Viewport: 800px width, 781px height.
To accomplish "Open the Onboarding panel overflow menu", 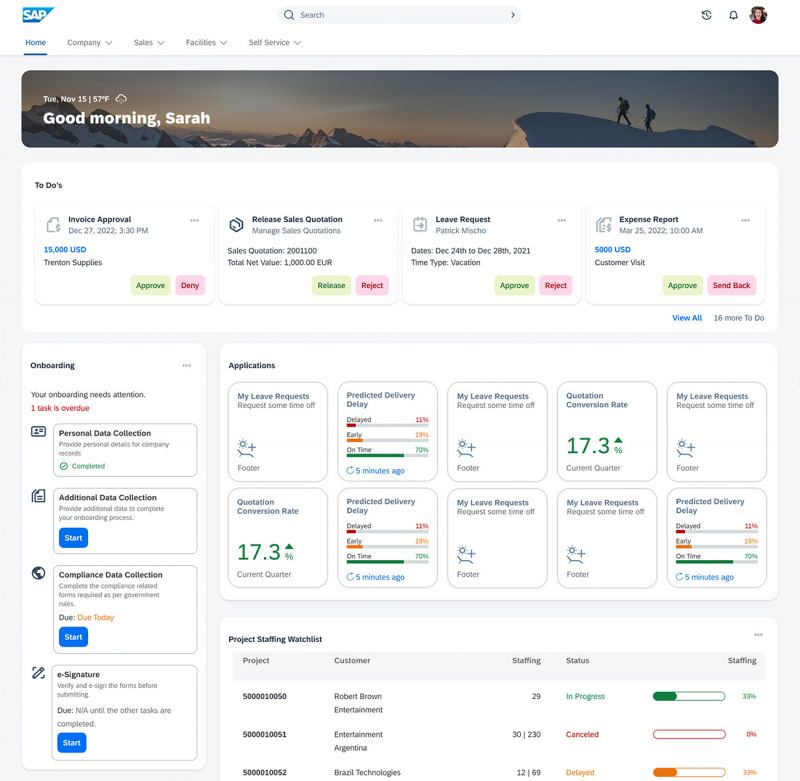I will click(x=186, y=366).
